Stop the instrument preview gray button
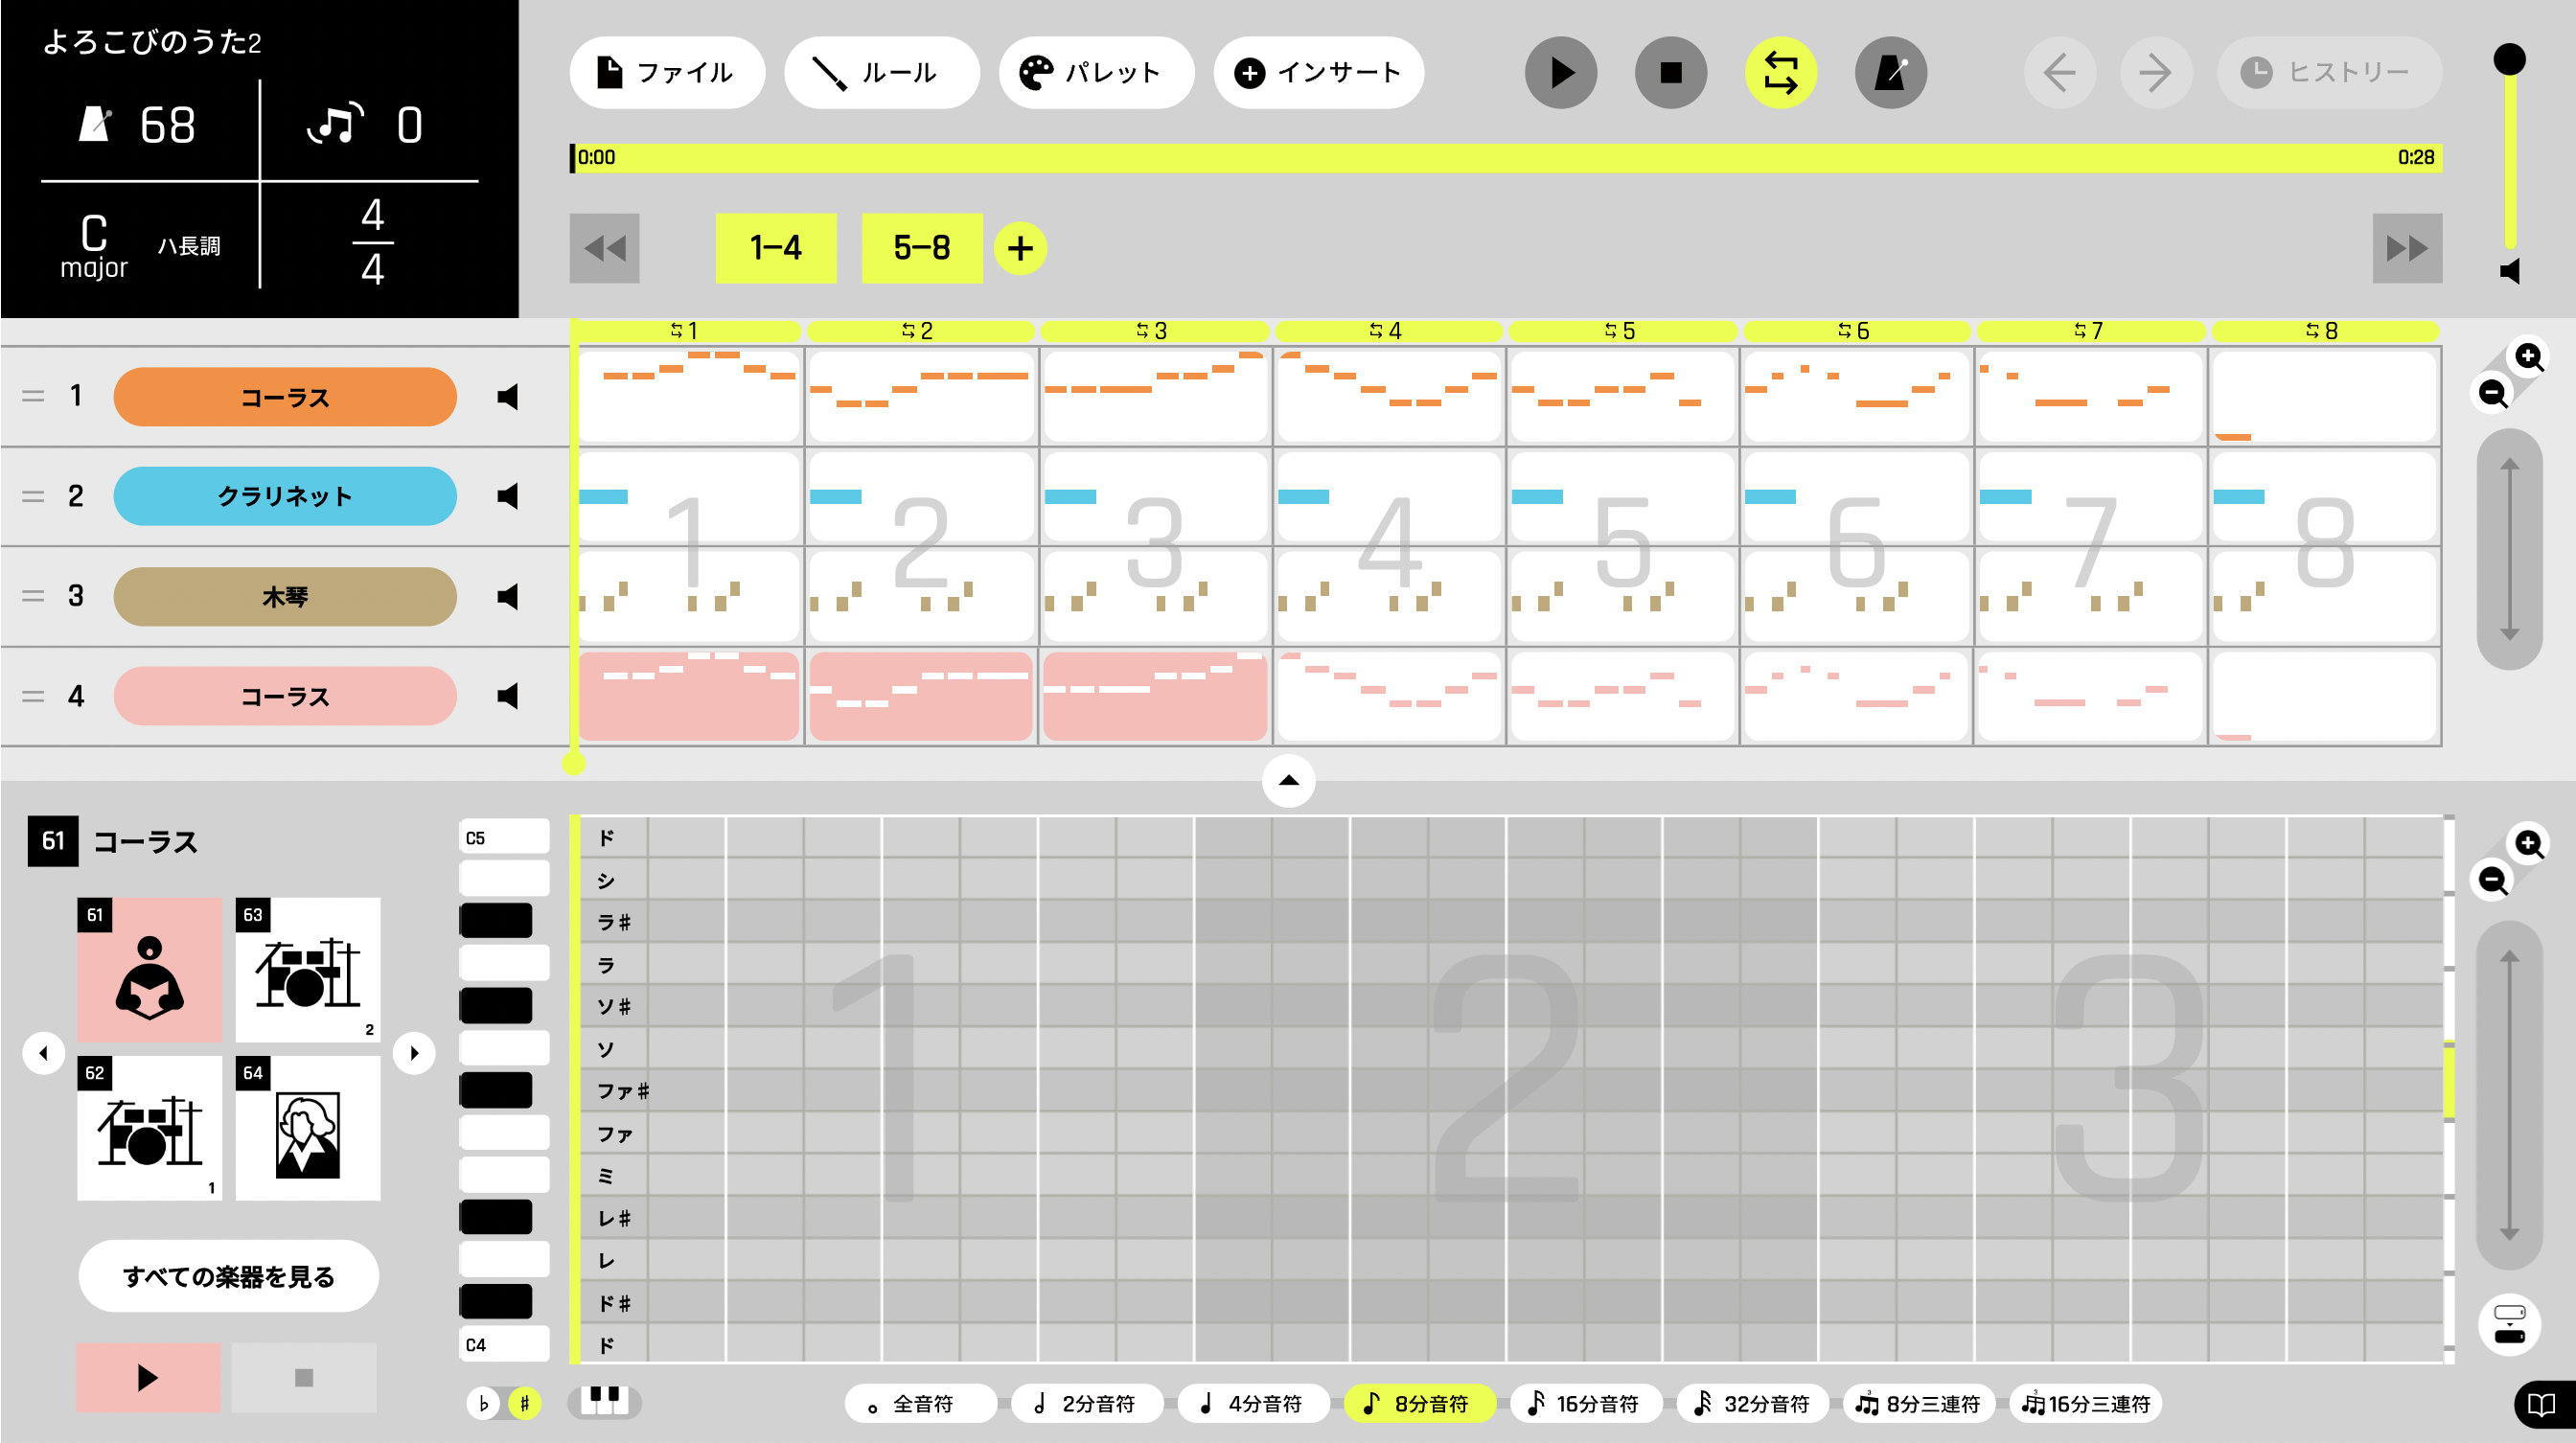This screenshot has width=2576, height=1443. [304, 1378]
